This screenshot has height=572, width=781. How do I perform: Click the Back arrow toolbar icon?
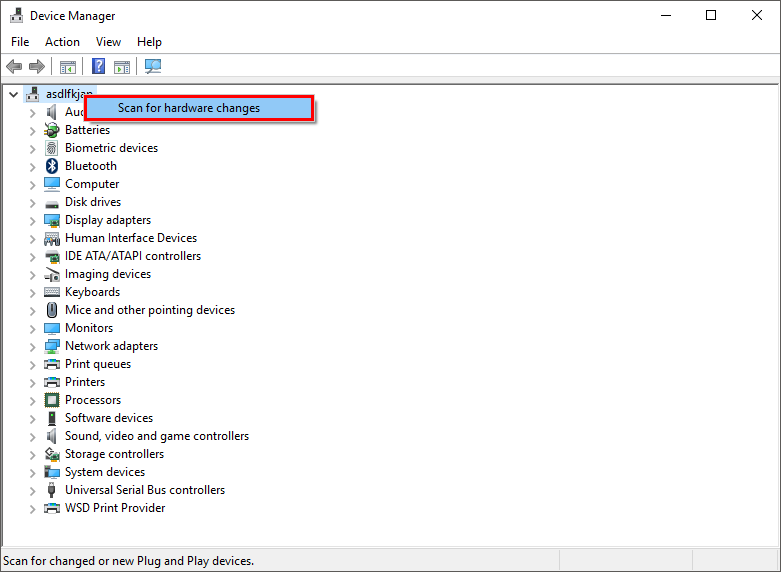(14, 66)
